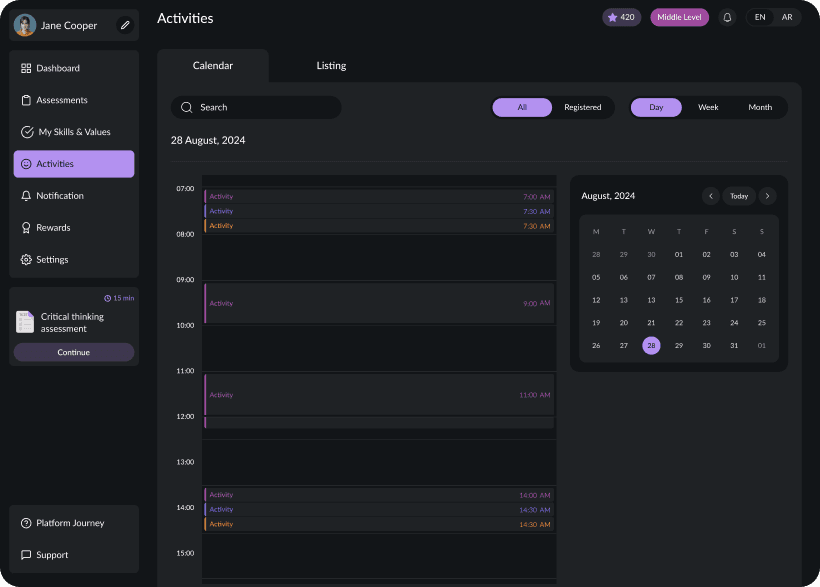This screenshot has width=820, height=587.
Task: Go to the previous month in the mini calendar
Action: point(711,196)
